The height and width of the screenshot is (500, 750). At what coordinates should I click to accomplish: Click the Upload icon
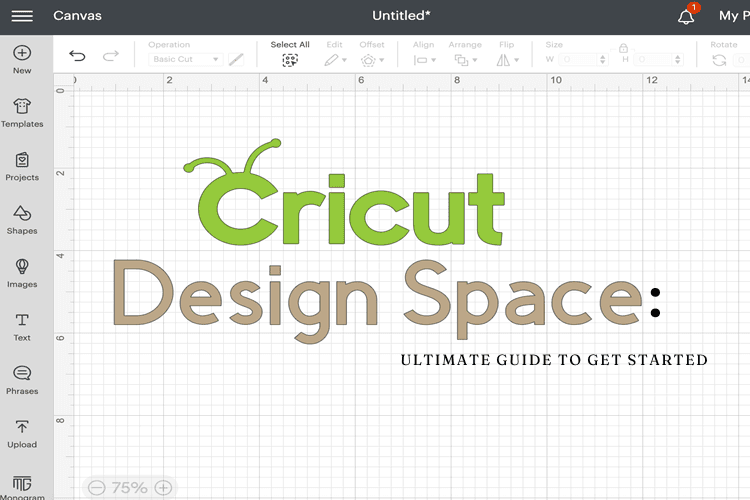click(x=22, y=432)
